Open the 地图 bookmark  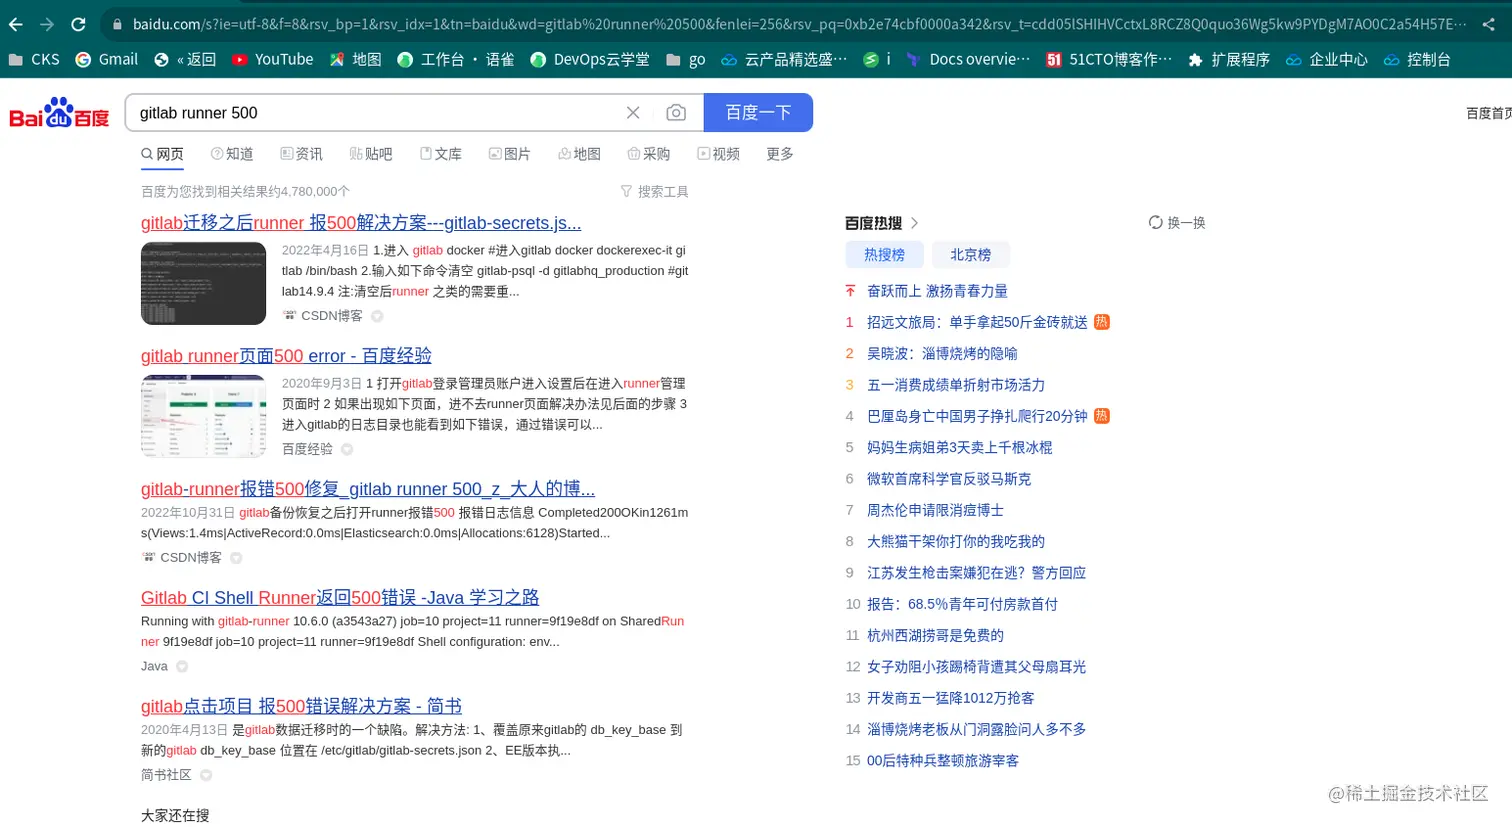[356, 60]
